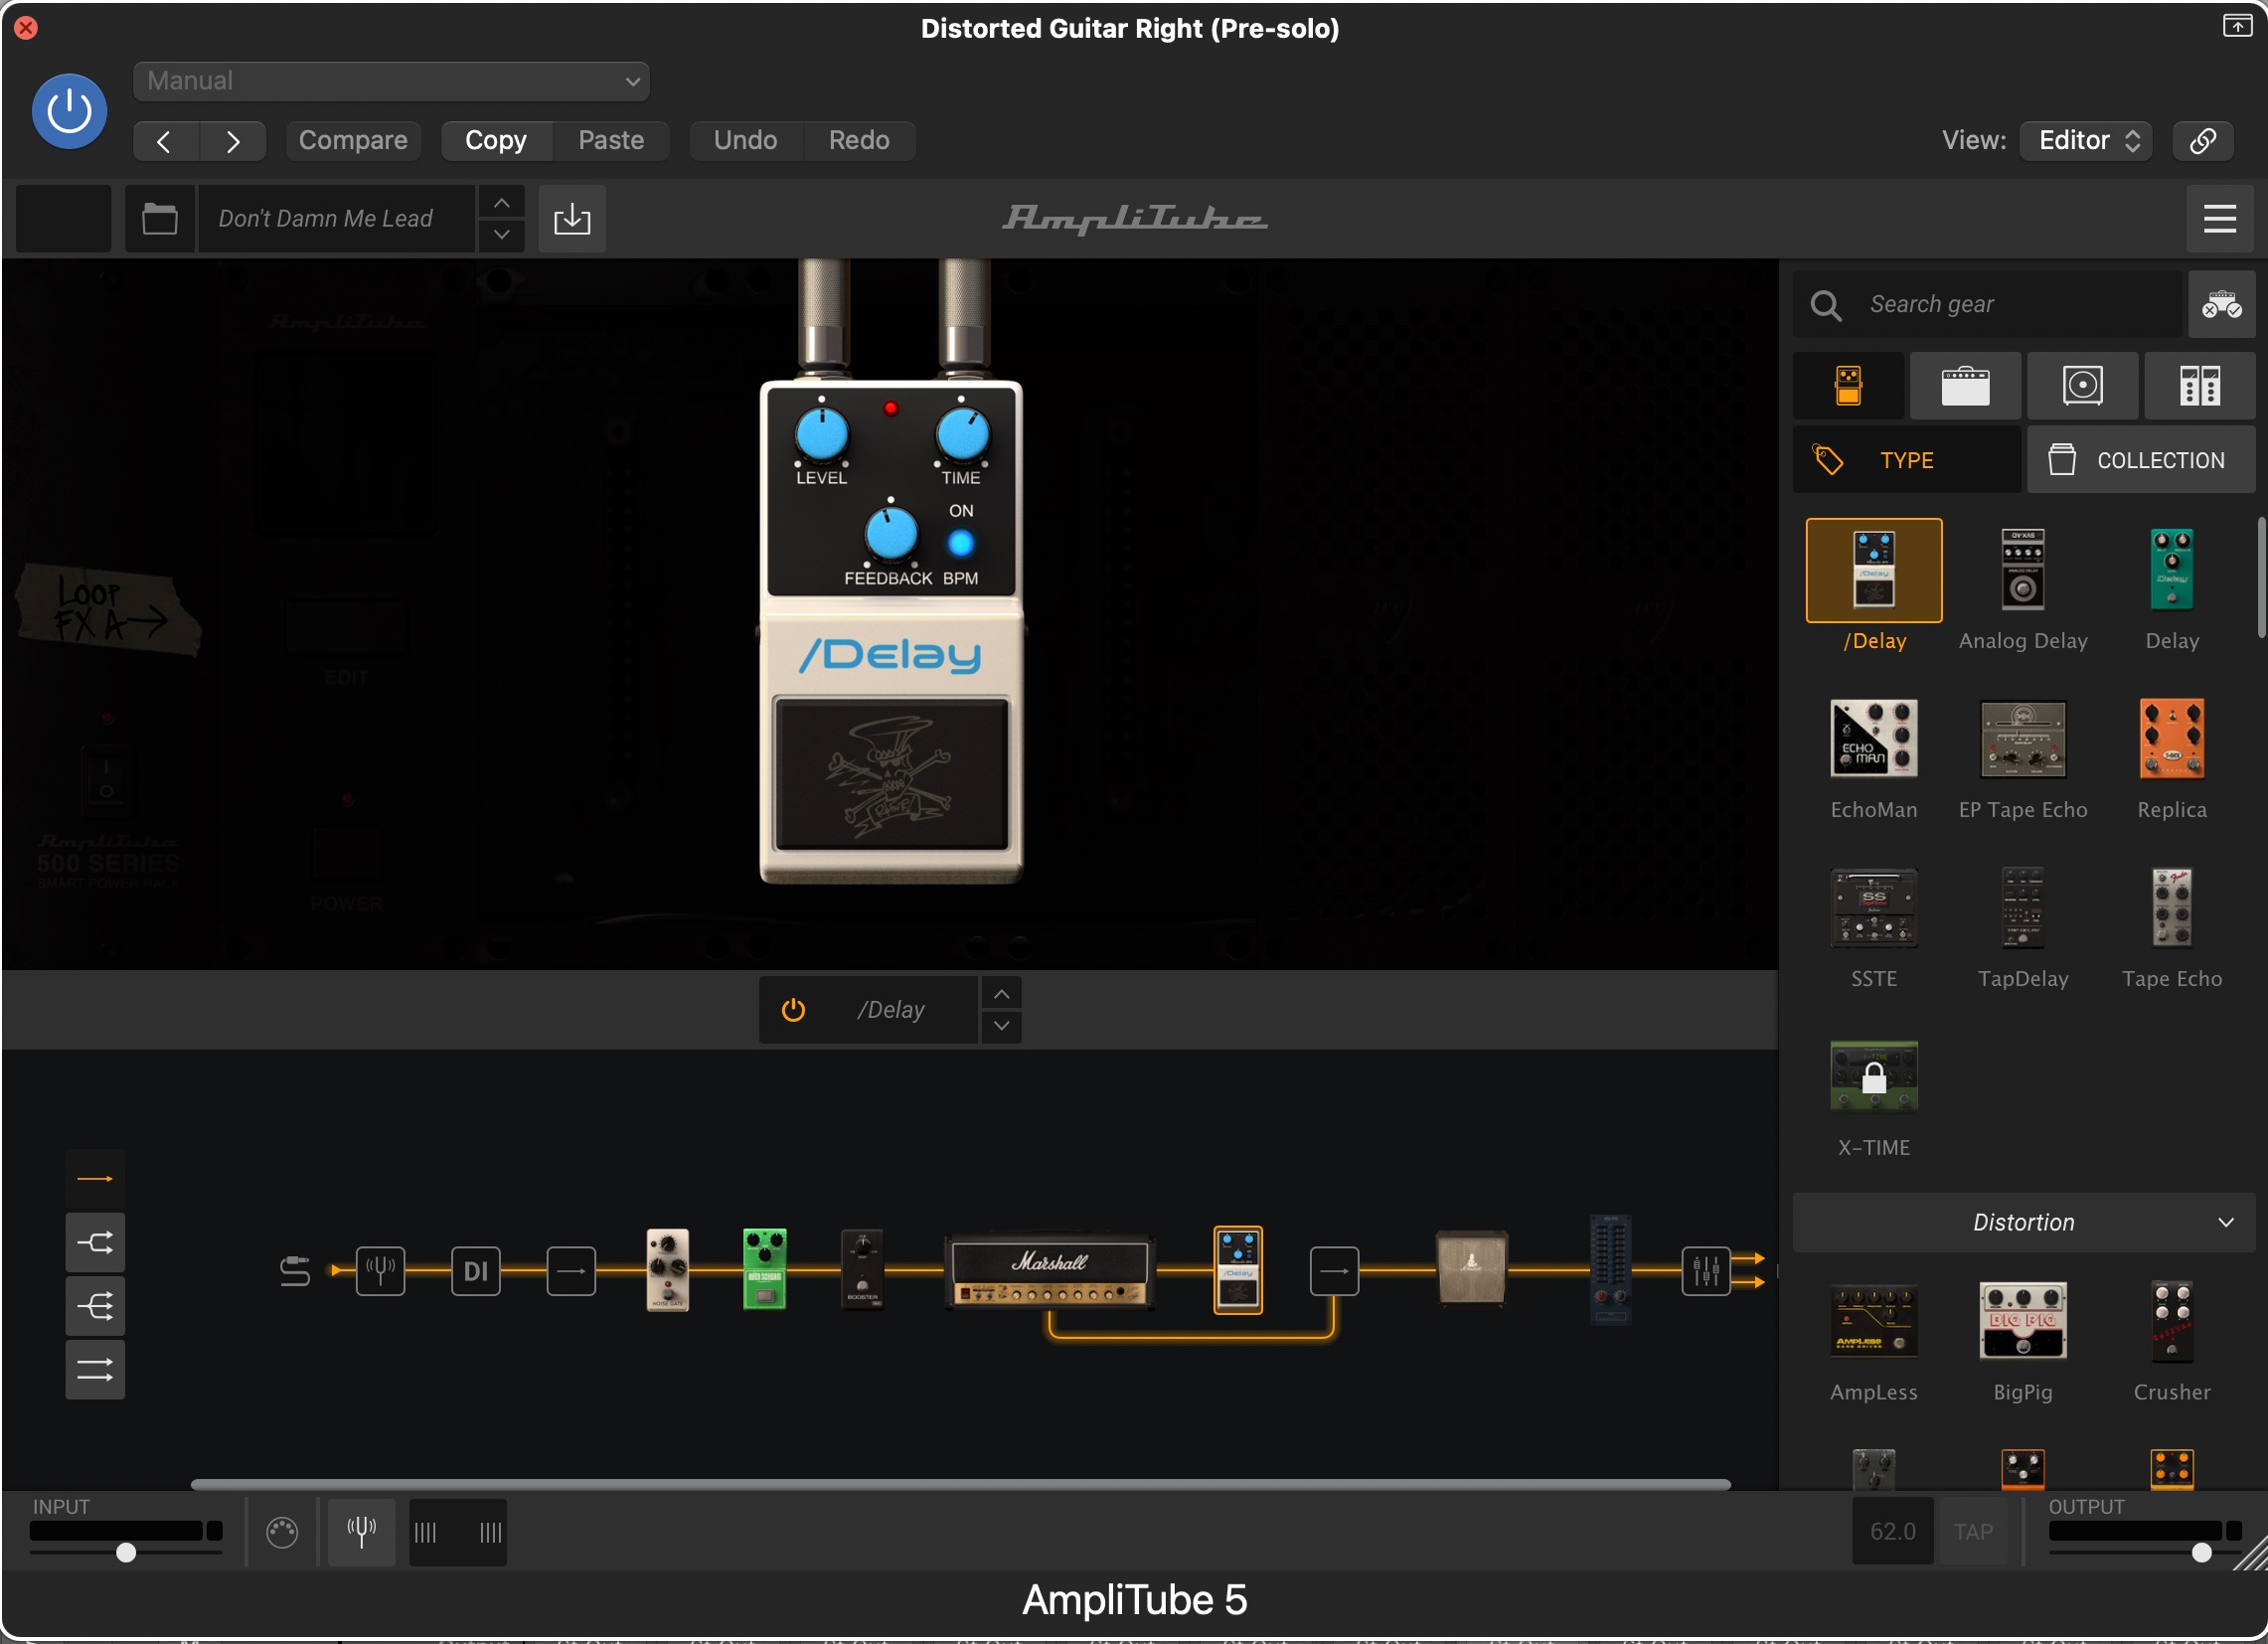Select the AmpLess distortion pedal
This screenshot has height=1644, width=2268.
1874,1322
